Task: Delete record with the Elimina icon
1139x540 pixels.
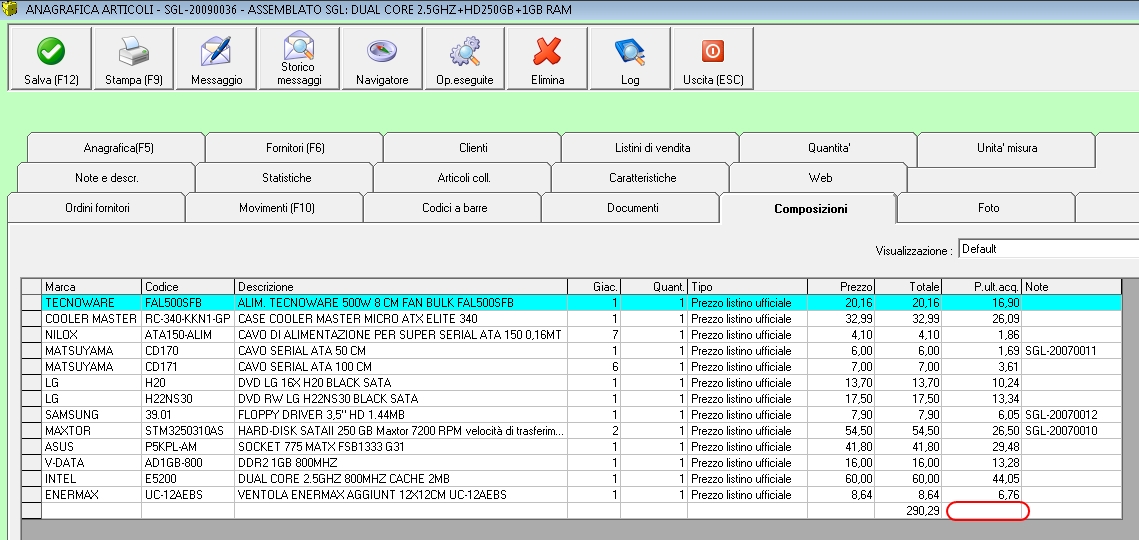Action: (x=547, y=52)
